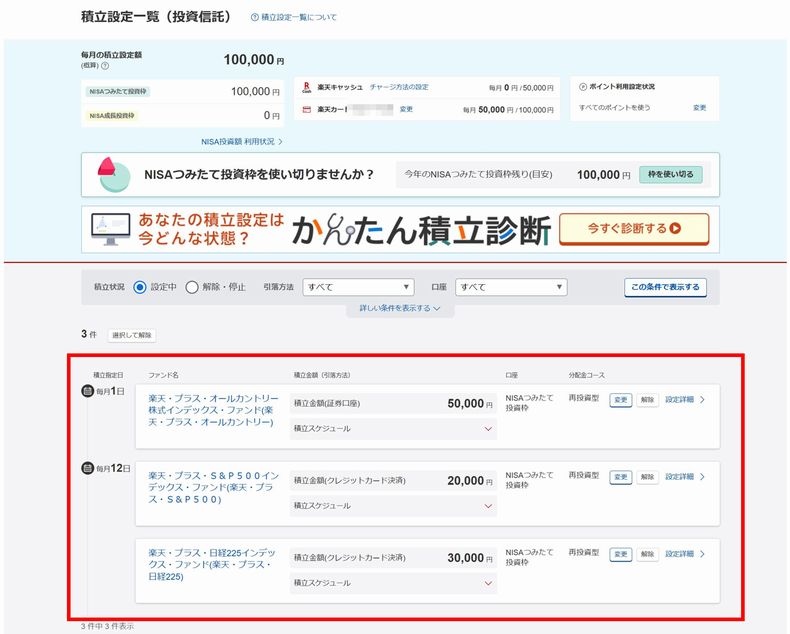Image resolution: width=790 pixels, height=634 pixels.
Task: Click 変更 next to 楽天カード
Action: (x=406, y=109)
